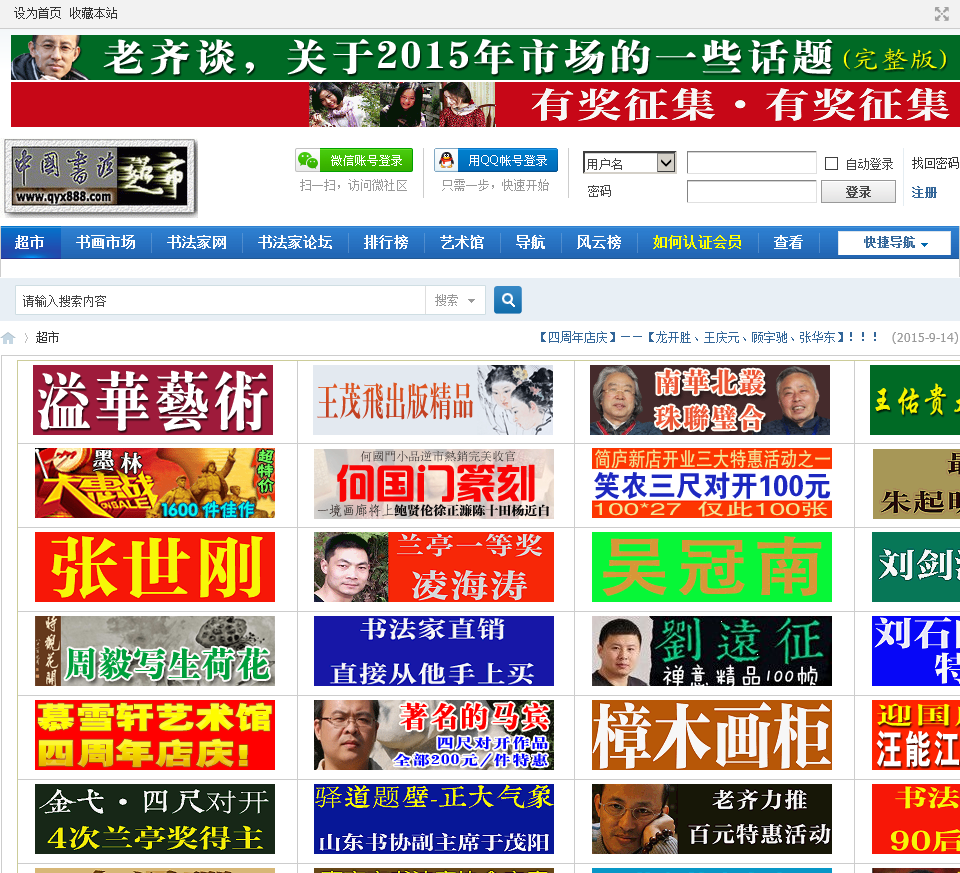Open the 书法家直销 blue banner
The image size is (960, 873).
point(433,651)
